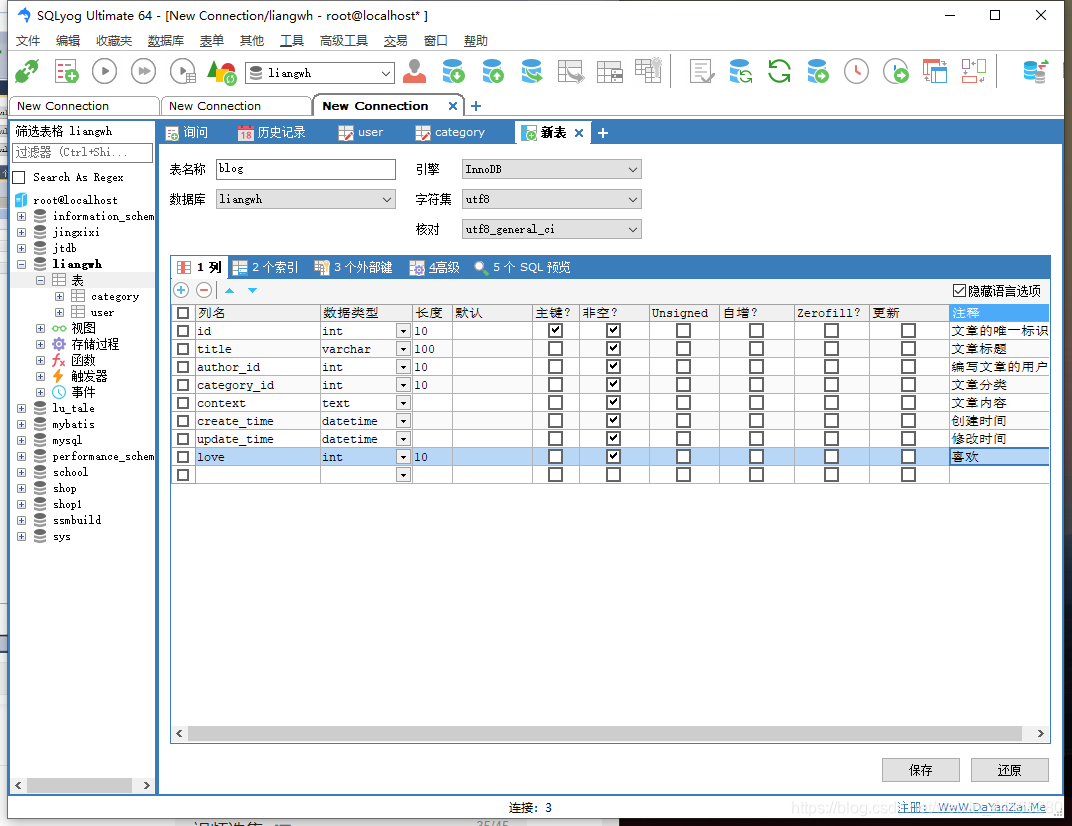The height and width of the screenshot is (826, 1072).
Task: Open the 高级工具 menu
Action: [344, 41]
